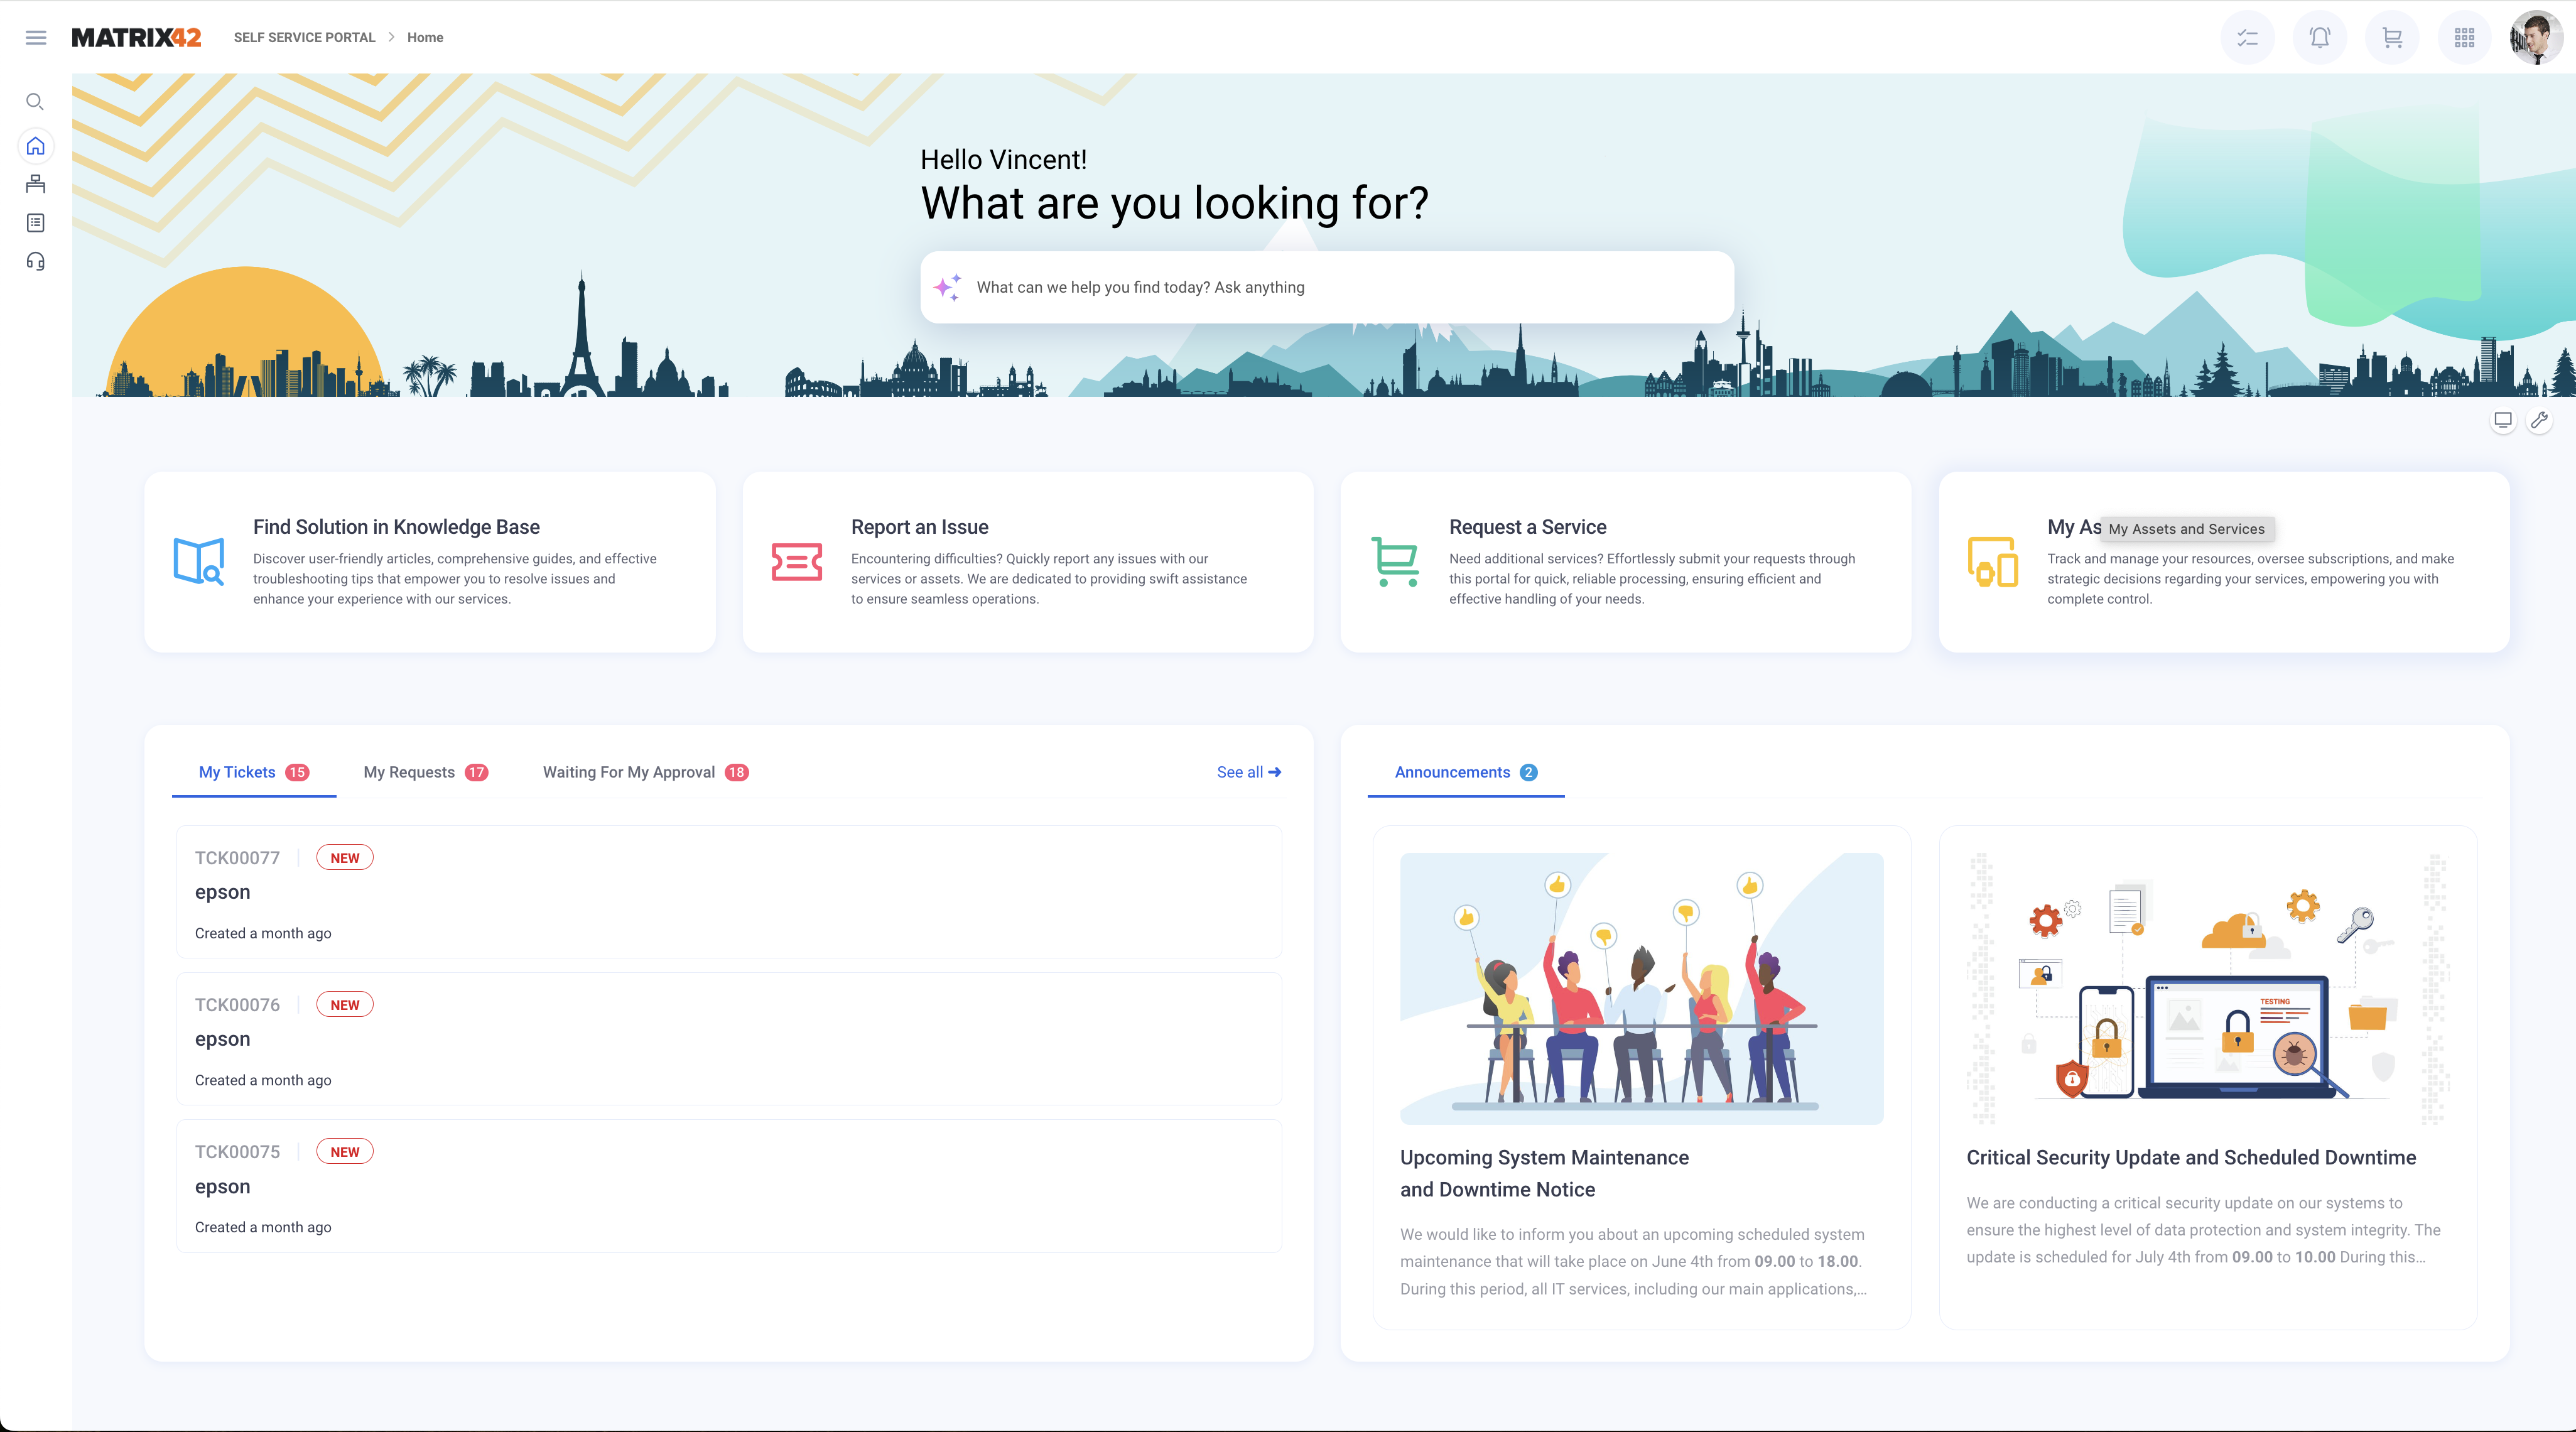The width and height of the screenshot is (2576, 1432).
Task: Click the wrench customize page icon
Action: point(2539,420)
